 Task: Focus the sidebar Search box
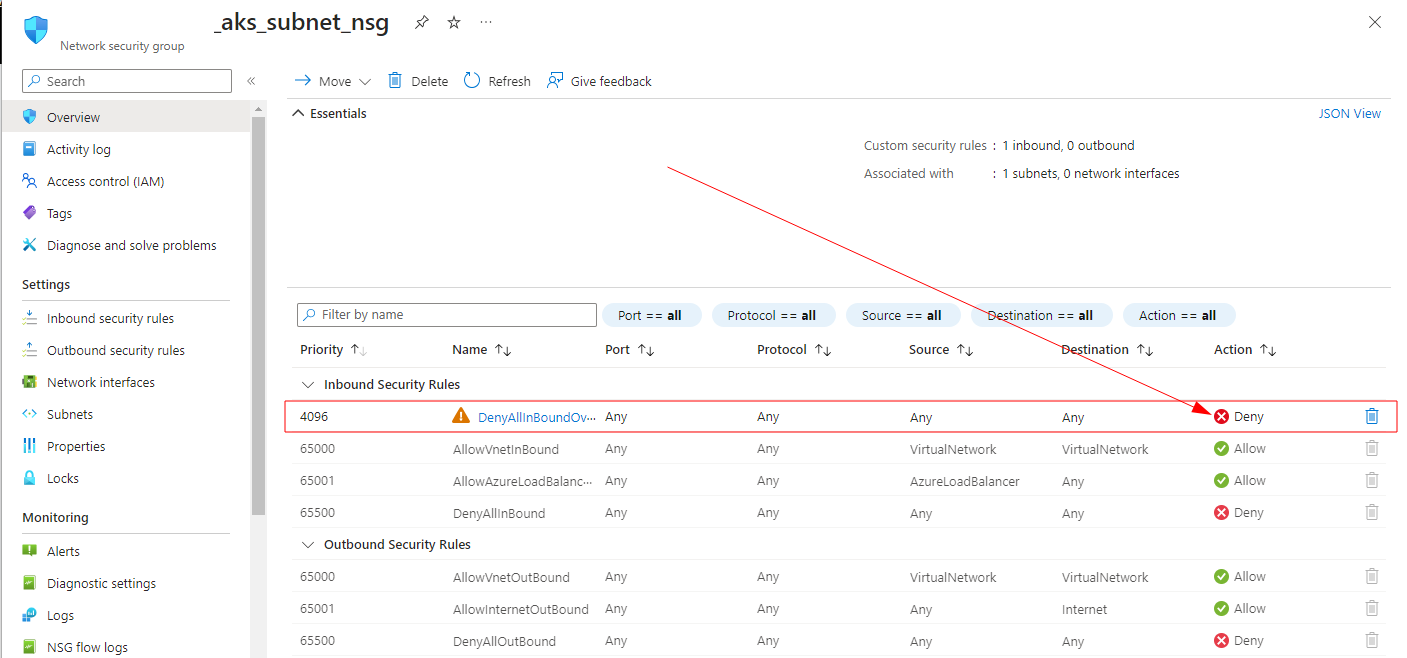coord(127,81)
